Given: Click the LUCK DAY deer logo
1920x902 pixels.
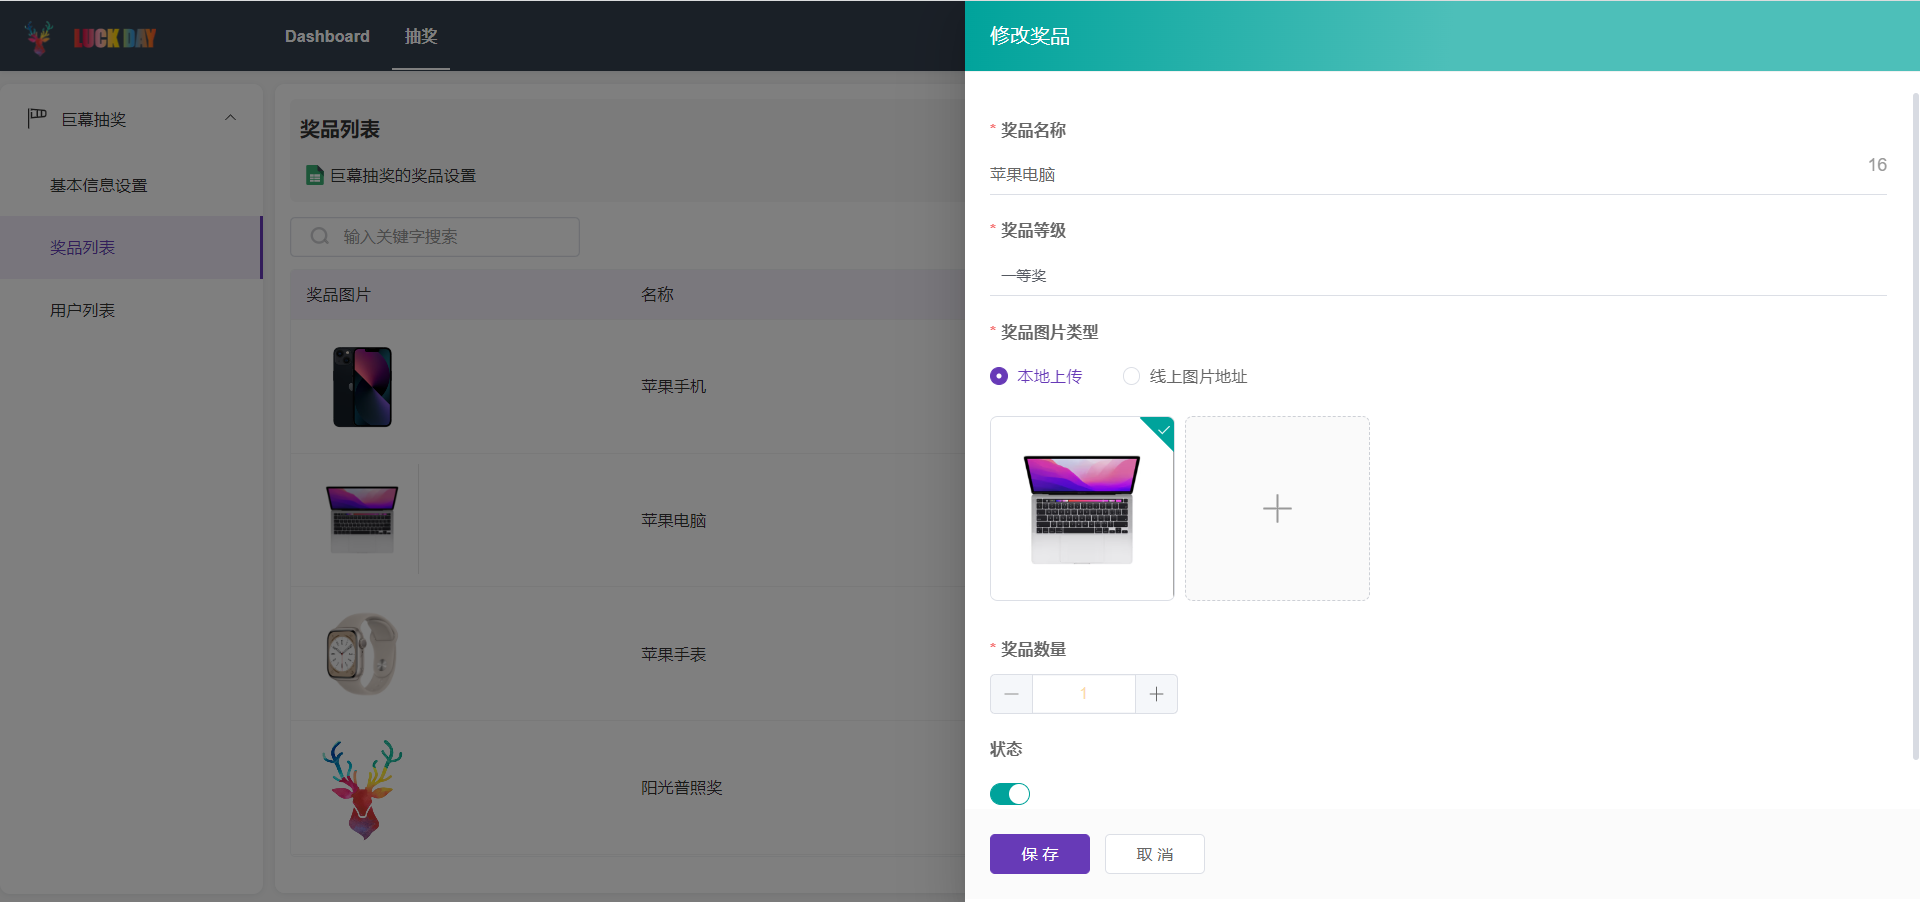Looking at the screenshot, I should pos(40,37).
